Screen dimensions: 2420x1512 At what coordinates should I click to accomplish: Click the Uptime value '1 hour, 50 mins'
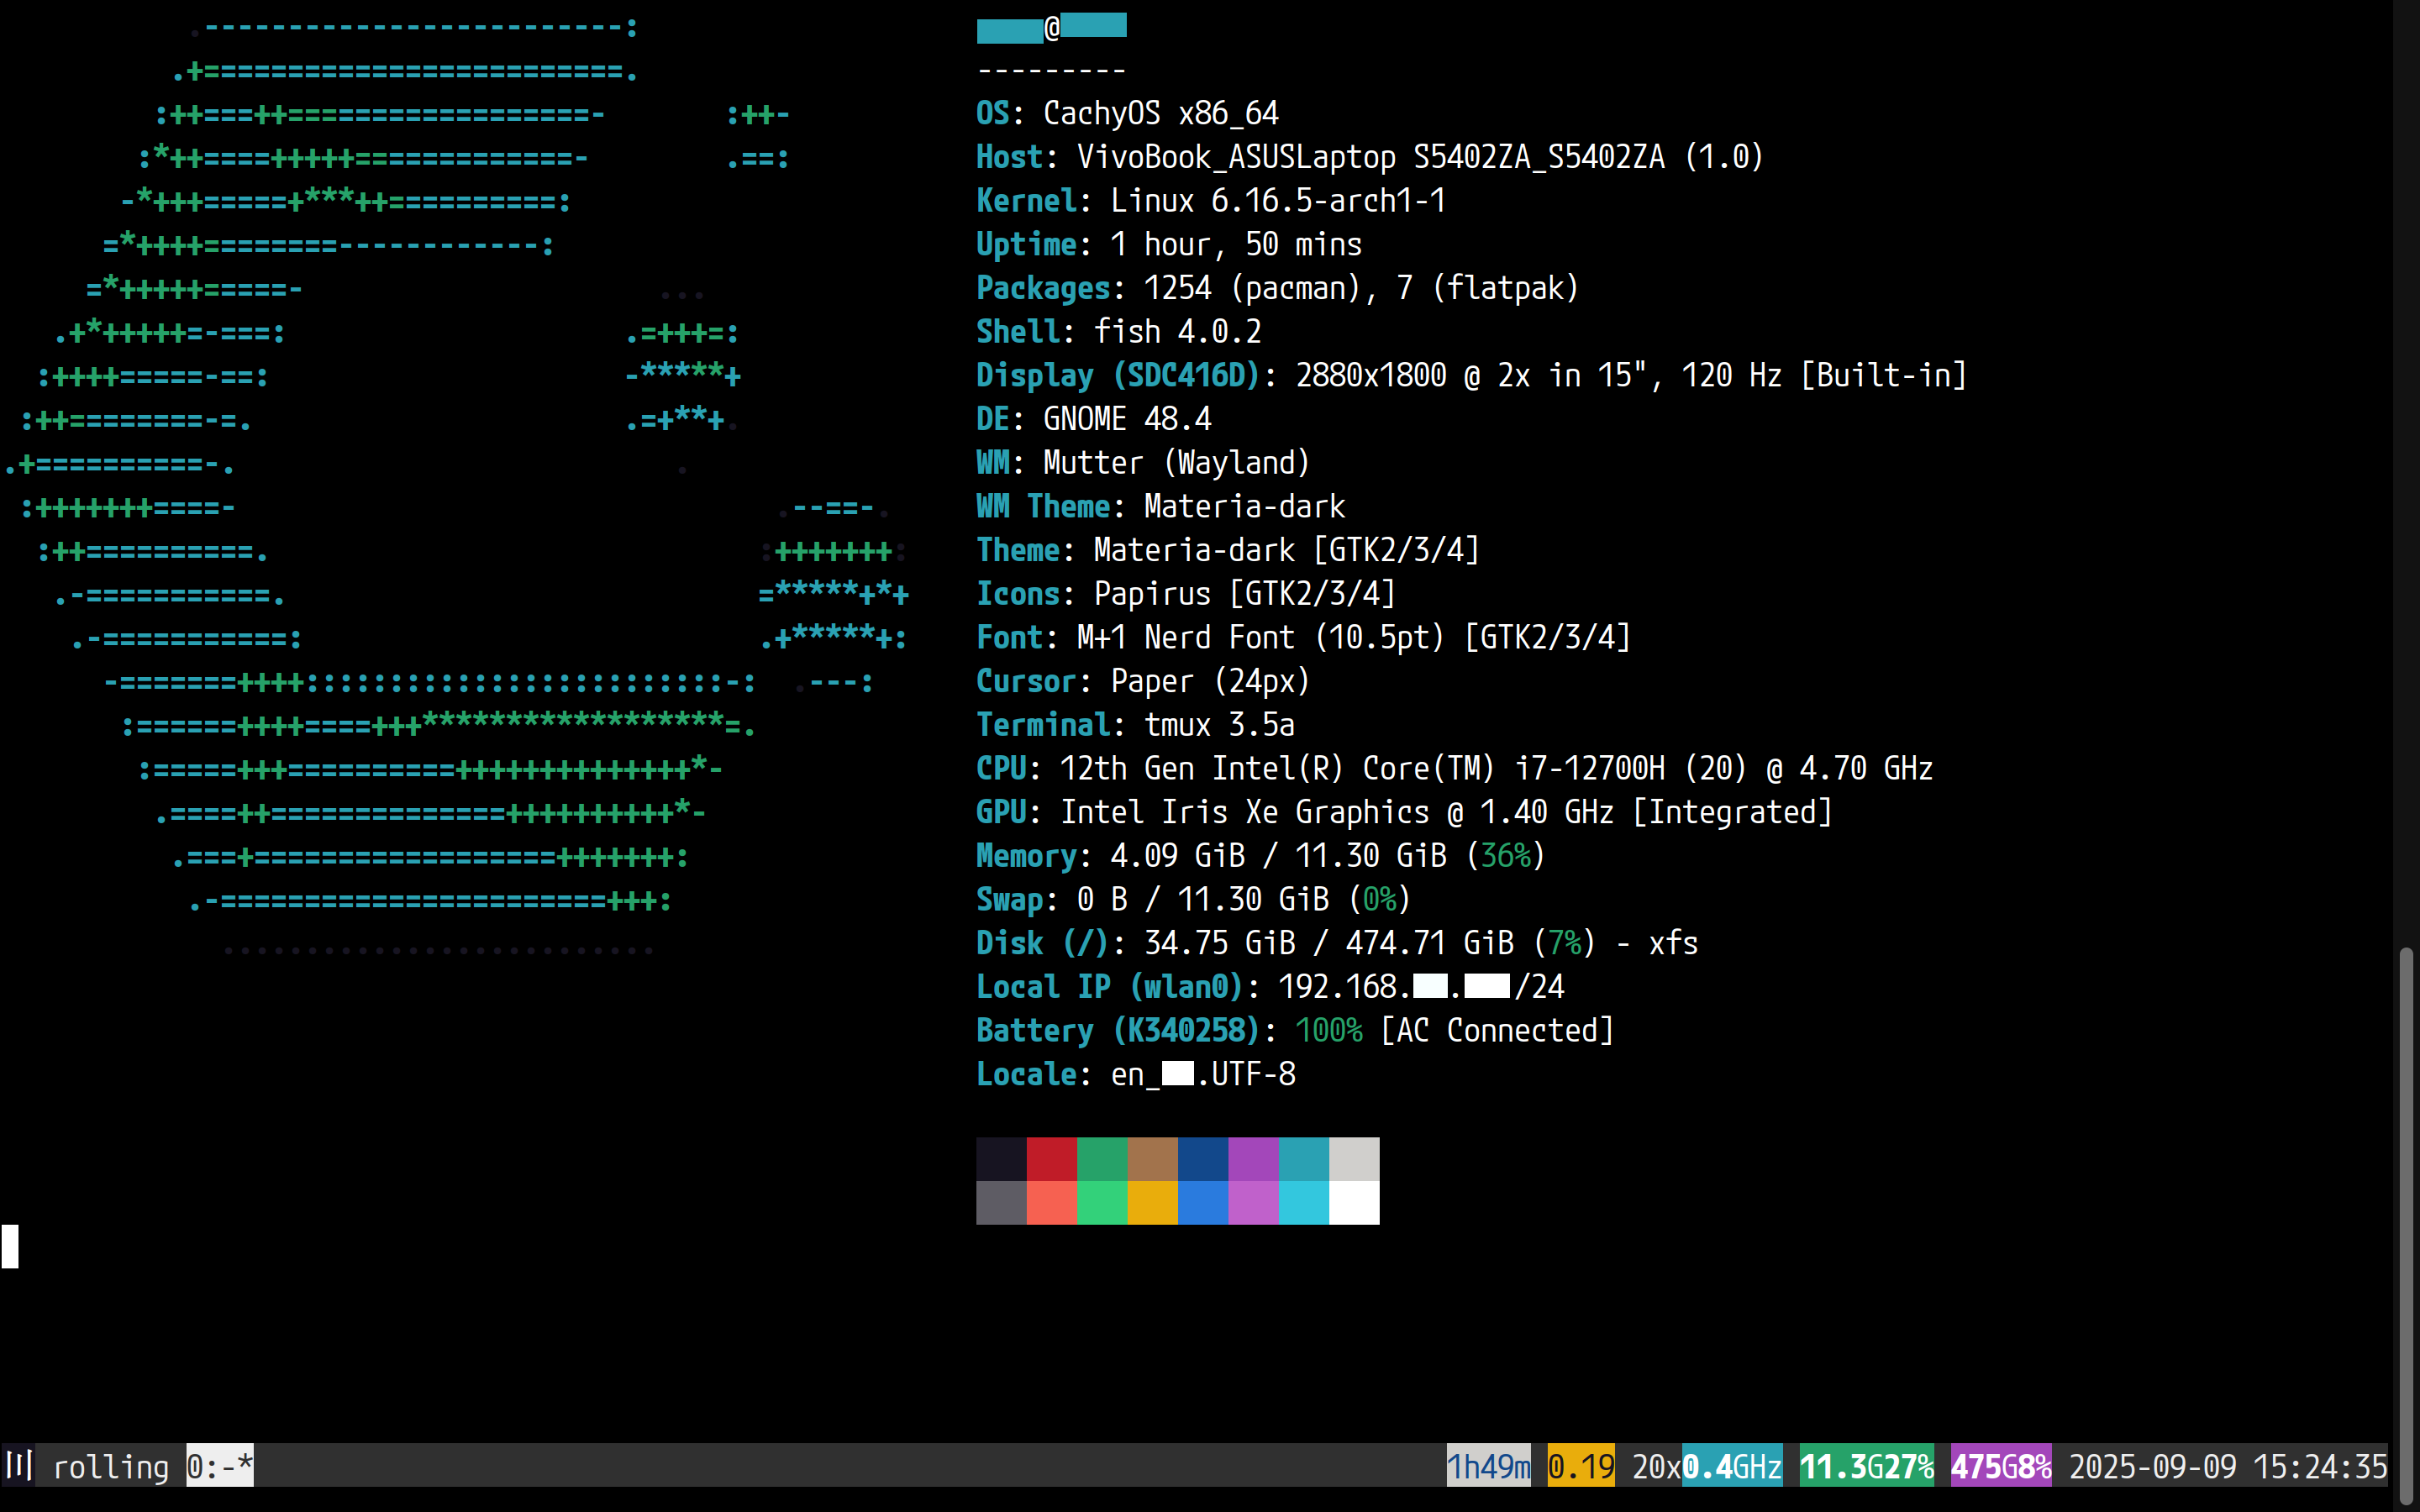tap(1236, 245)
